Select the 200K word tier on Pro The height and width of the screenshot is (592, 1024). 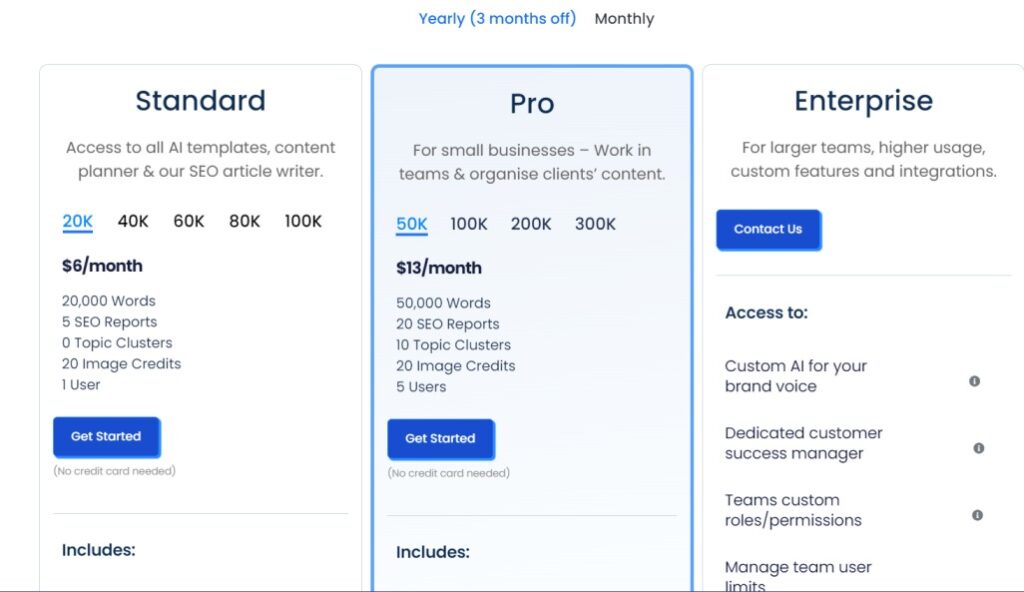(x=531, y=224)
